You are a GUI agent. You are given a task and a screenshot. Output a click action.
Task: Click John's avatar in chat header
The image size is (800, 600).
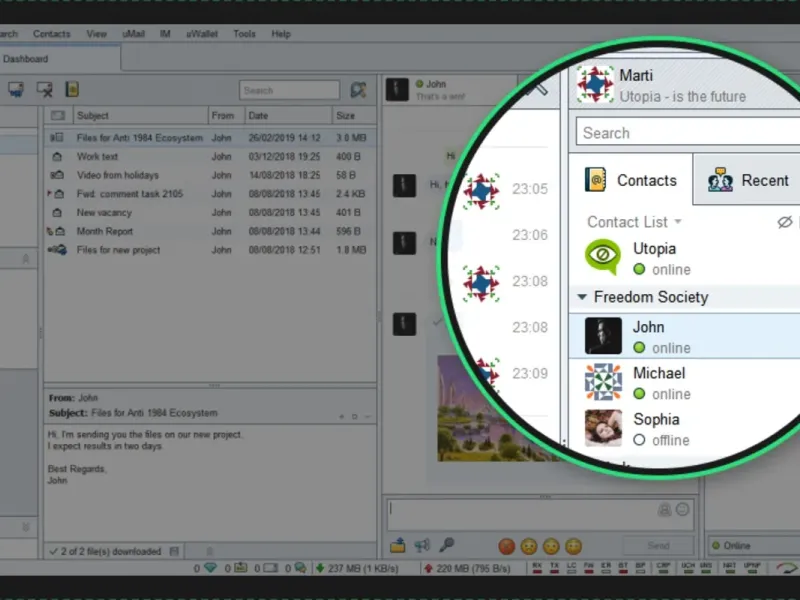click(397, 89)
